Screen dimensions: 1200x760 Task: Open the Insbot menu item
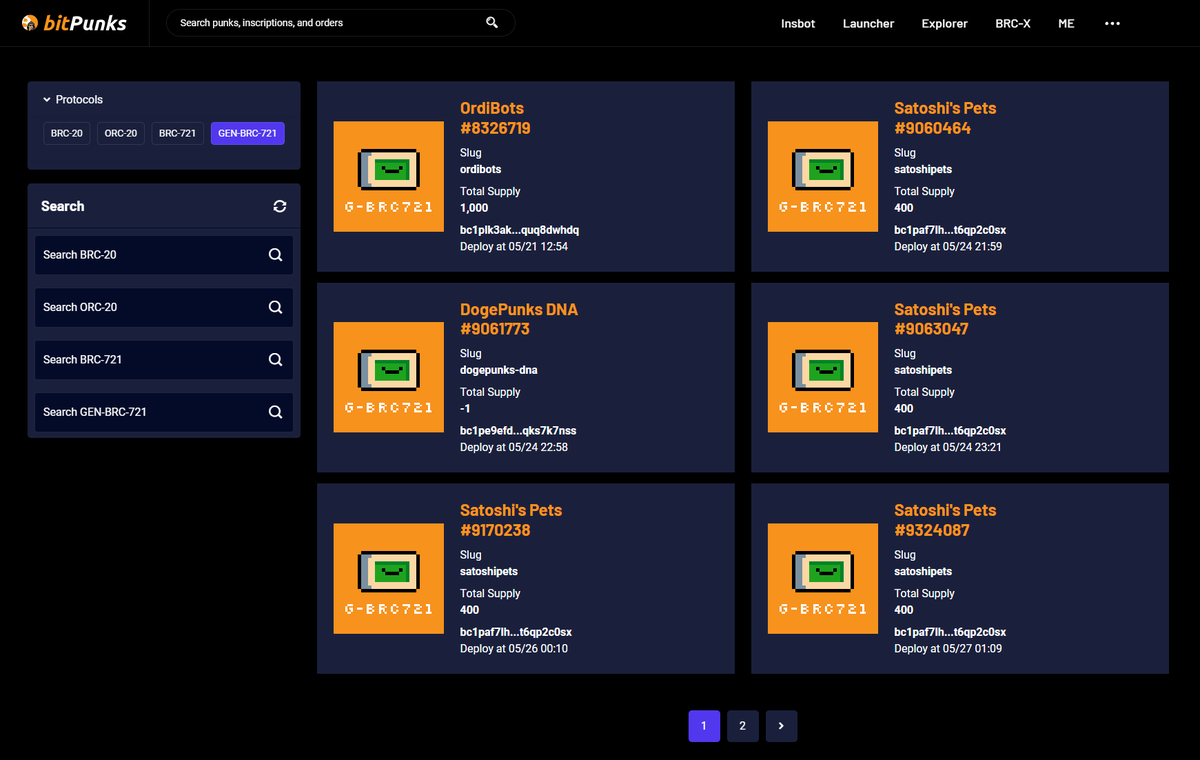[798, 23]
